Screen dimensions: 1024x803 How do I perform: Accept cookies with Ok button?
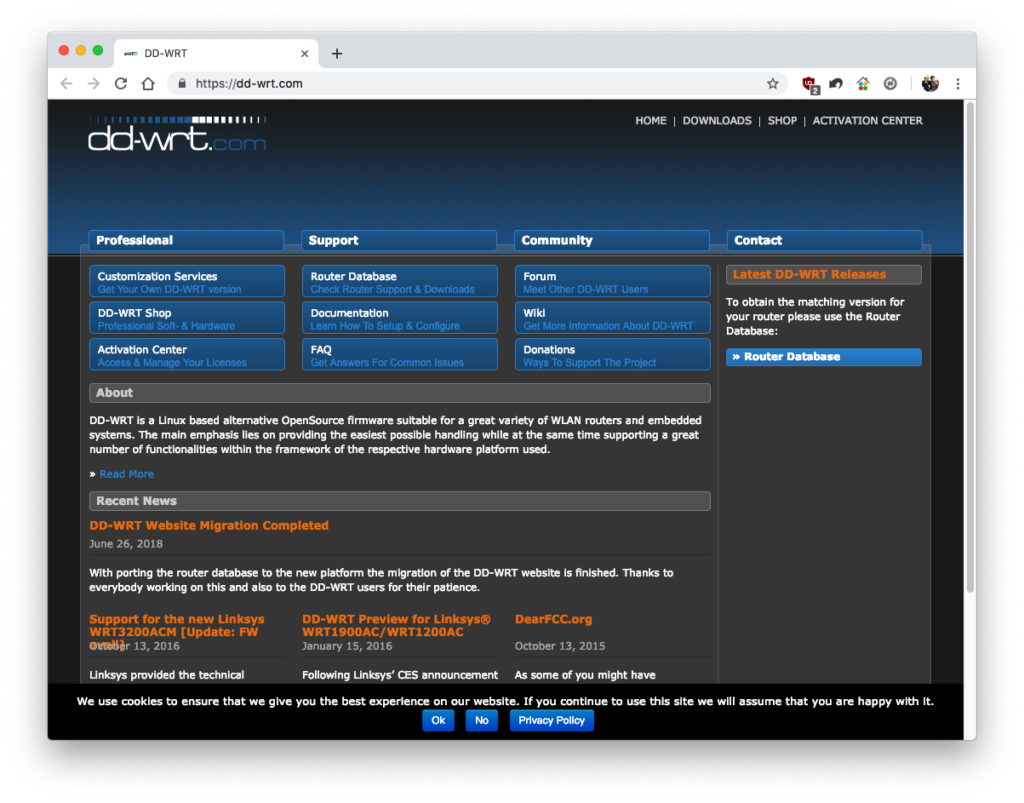438,720
